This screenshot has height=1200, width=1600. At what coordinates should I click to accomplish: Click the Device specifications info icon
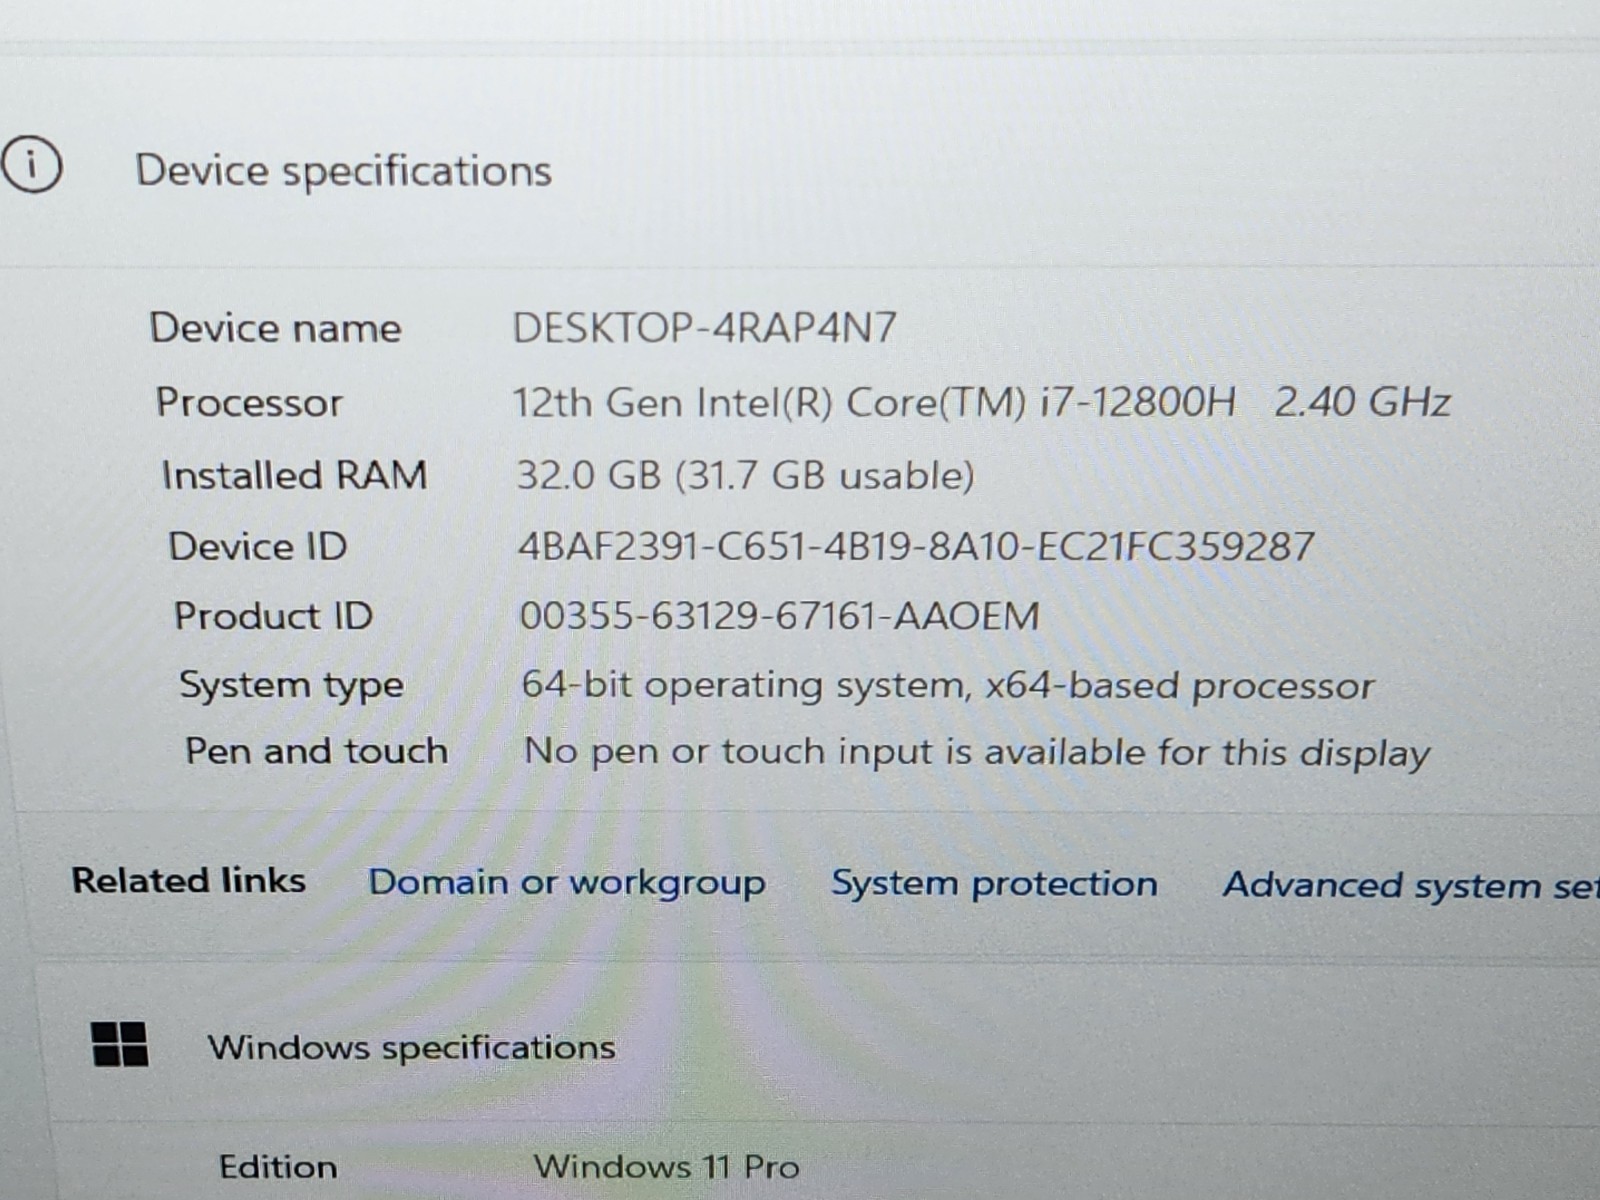pos(32,164)
